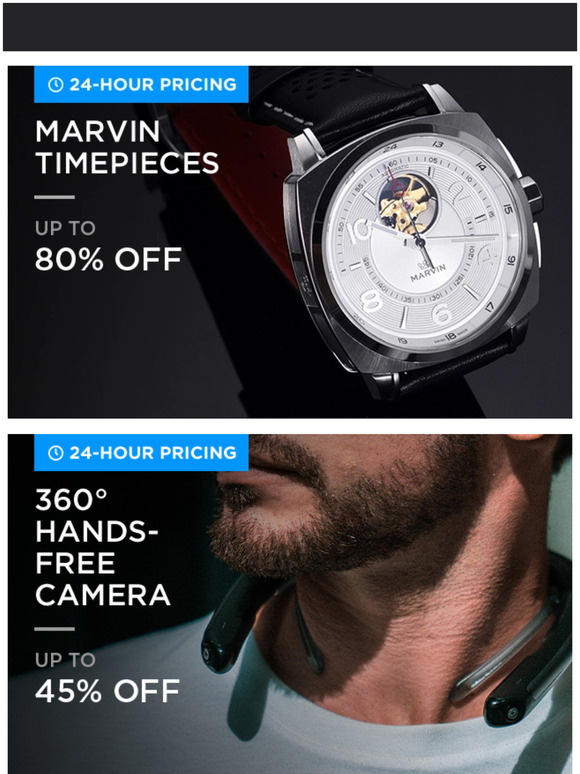The image size is (580, 774).
Task: Click the black perforated leather watch strap
Action: point(346,101)
